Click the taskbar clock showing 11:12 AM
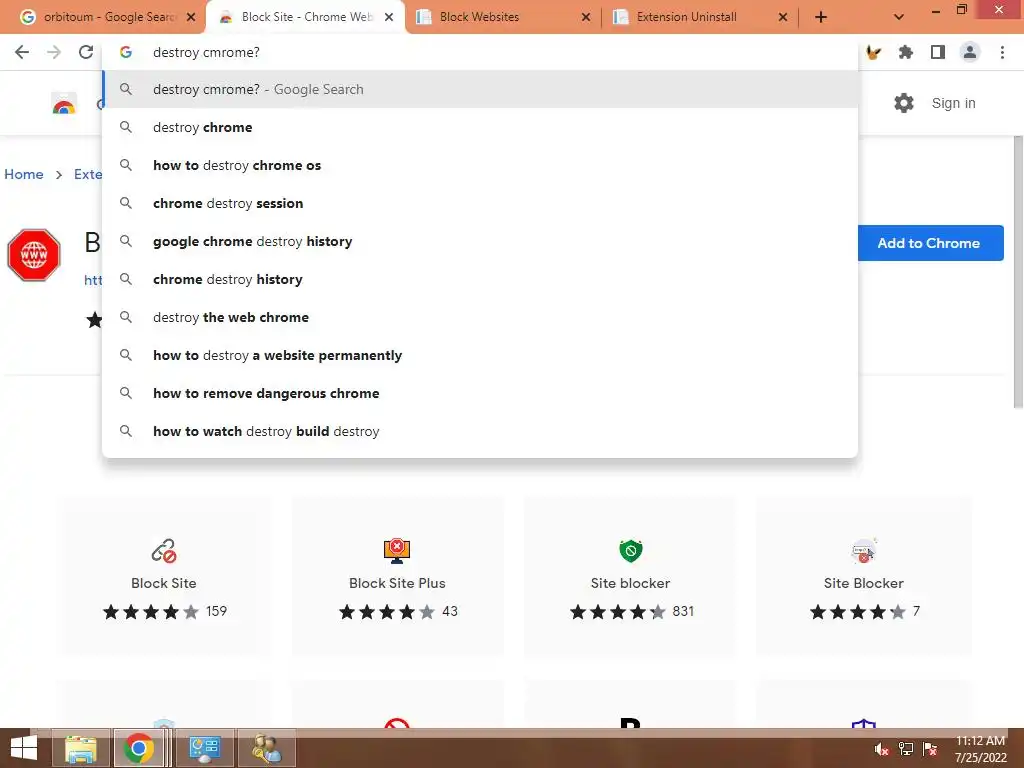 pyautogui.click(x=981, y=749)
